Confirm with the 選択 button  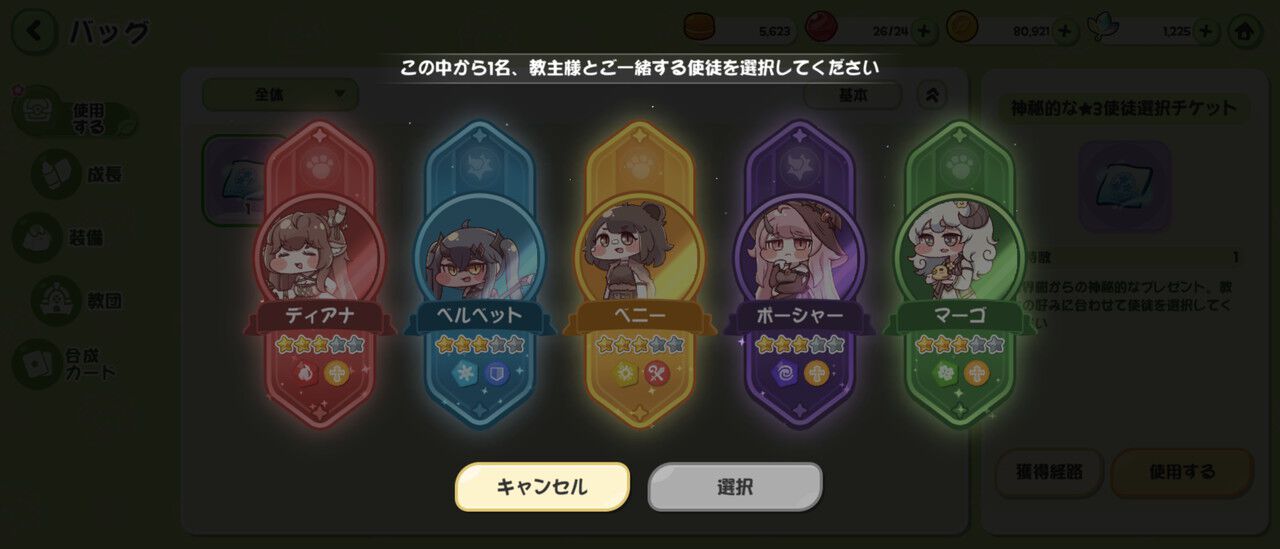click(735, 487)
